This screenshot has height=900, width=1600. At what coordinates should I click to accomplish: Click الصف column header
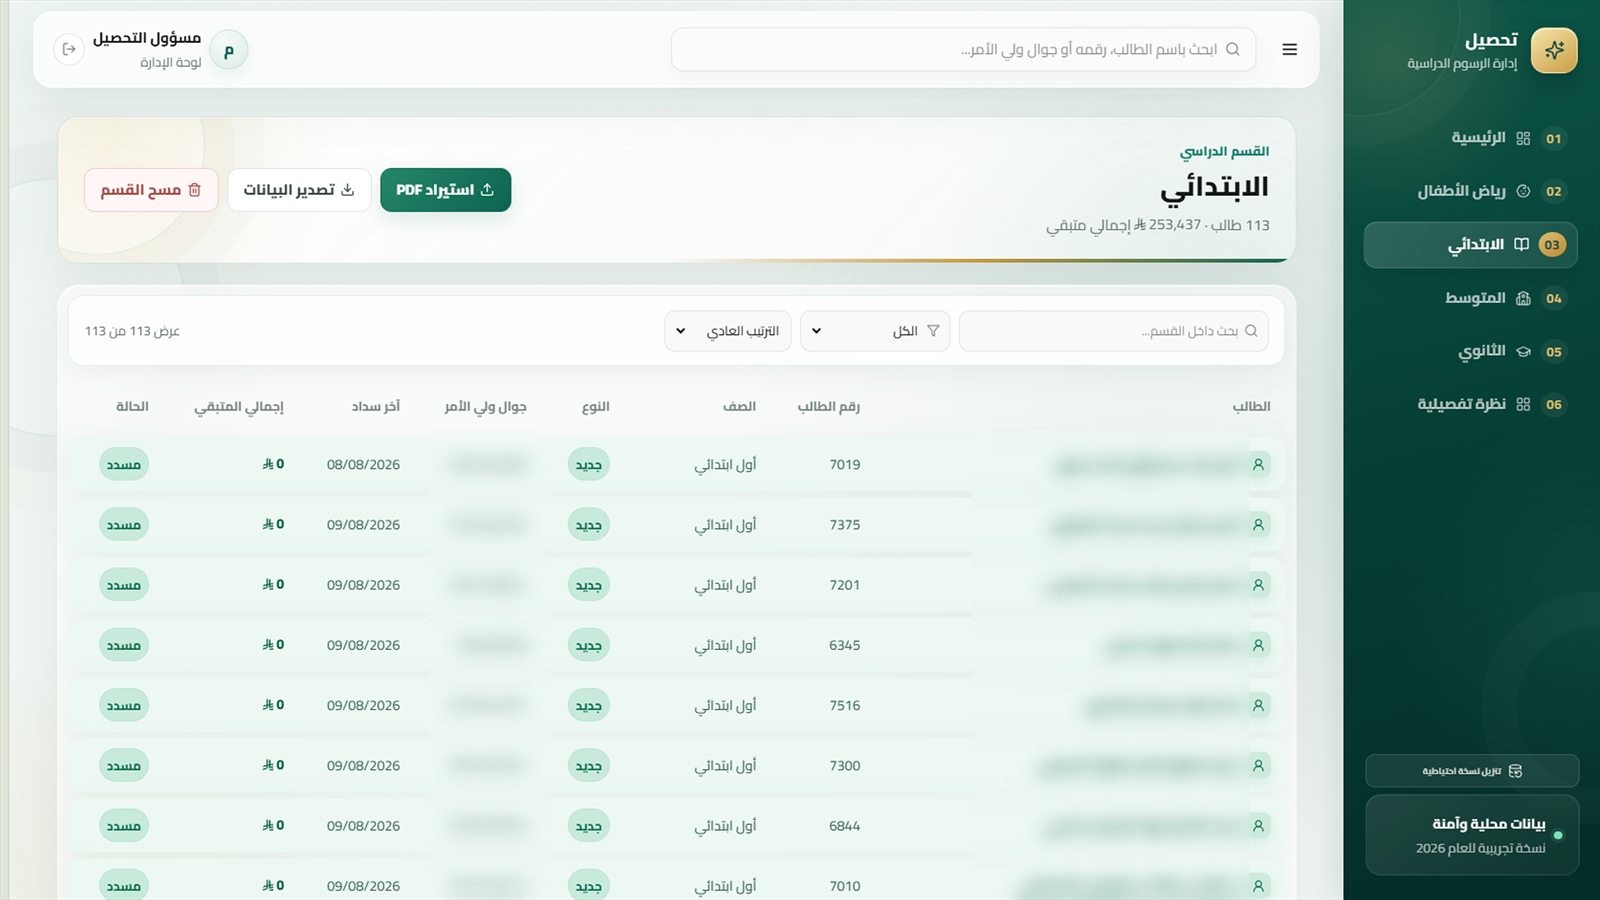pyautogui.click(x=739, y=406)
